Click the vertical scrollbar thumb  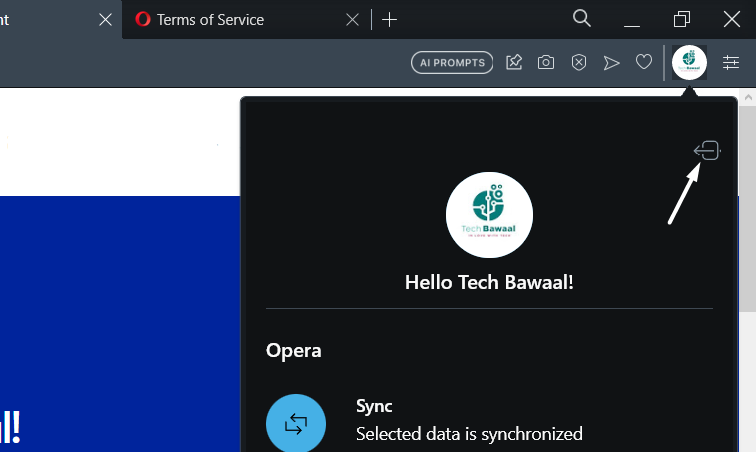tap(748, 209)
